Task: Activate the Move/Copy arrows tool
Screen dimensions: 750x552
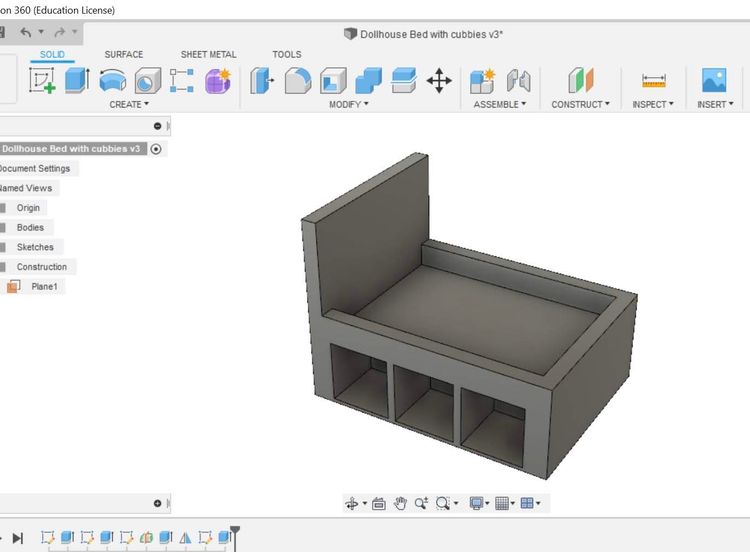Action: 439,81
